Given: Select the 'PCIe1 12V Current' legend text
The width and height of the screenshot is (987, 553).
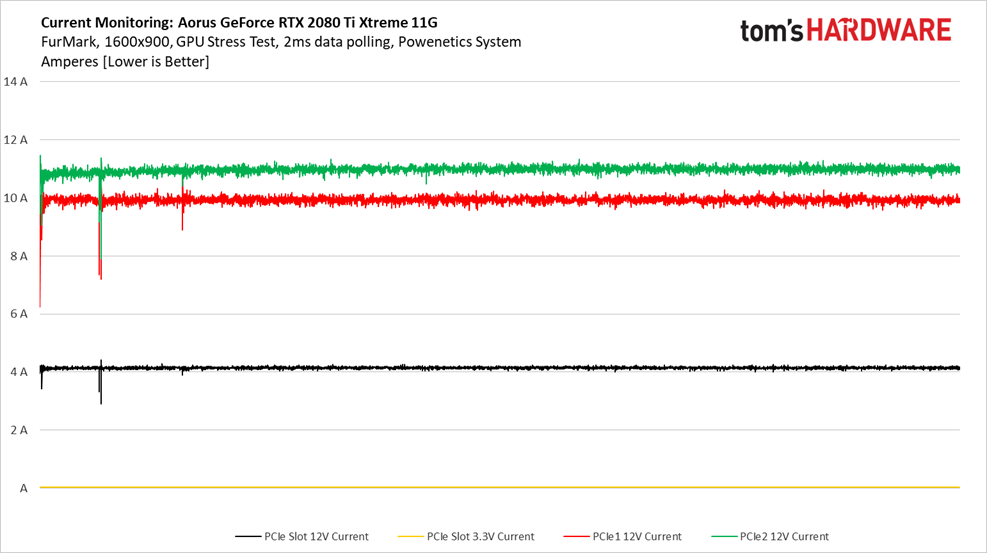Looking at the screenshot, I should tap(636, 537).
